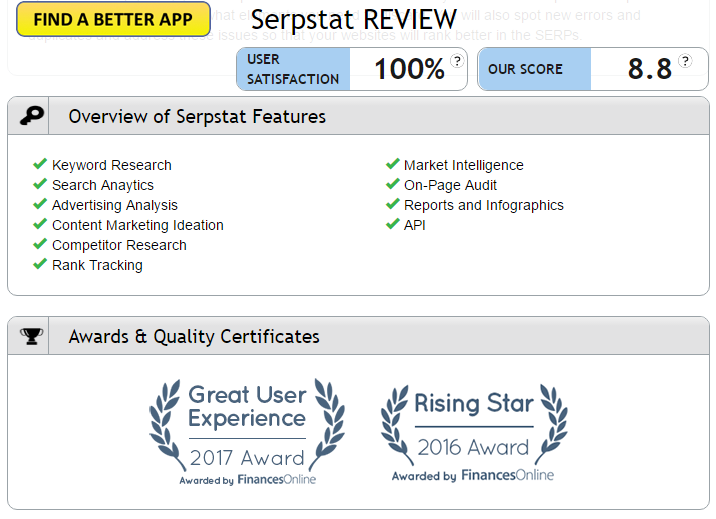
Task: Click the 8.8 score value
Action: click(x=650, y=69)
